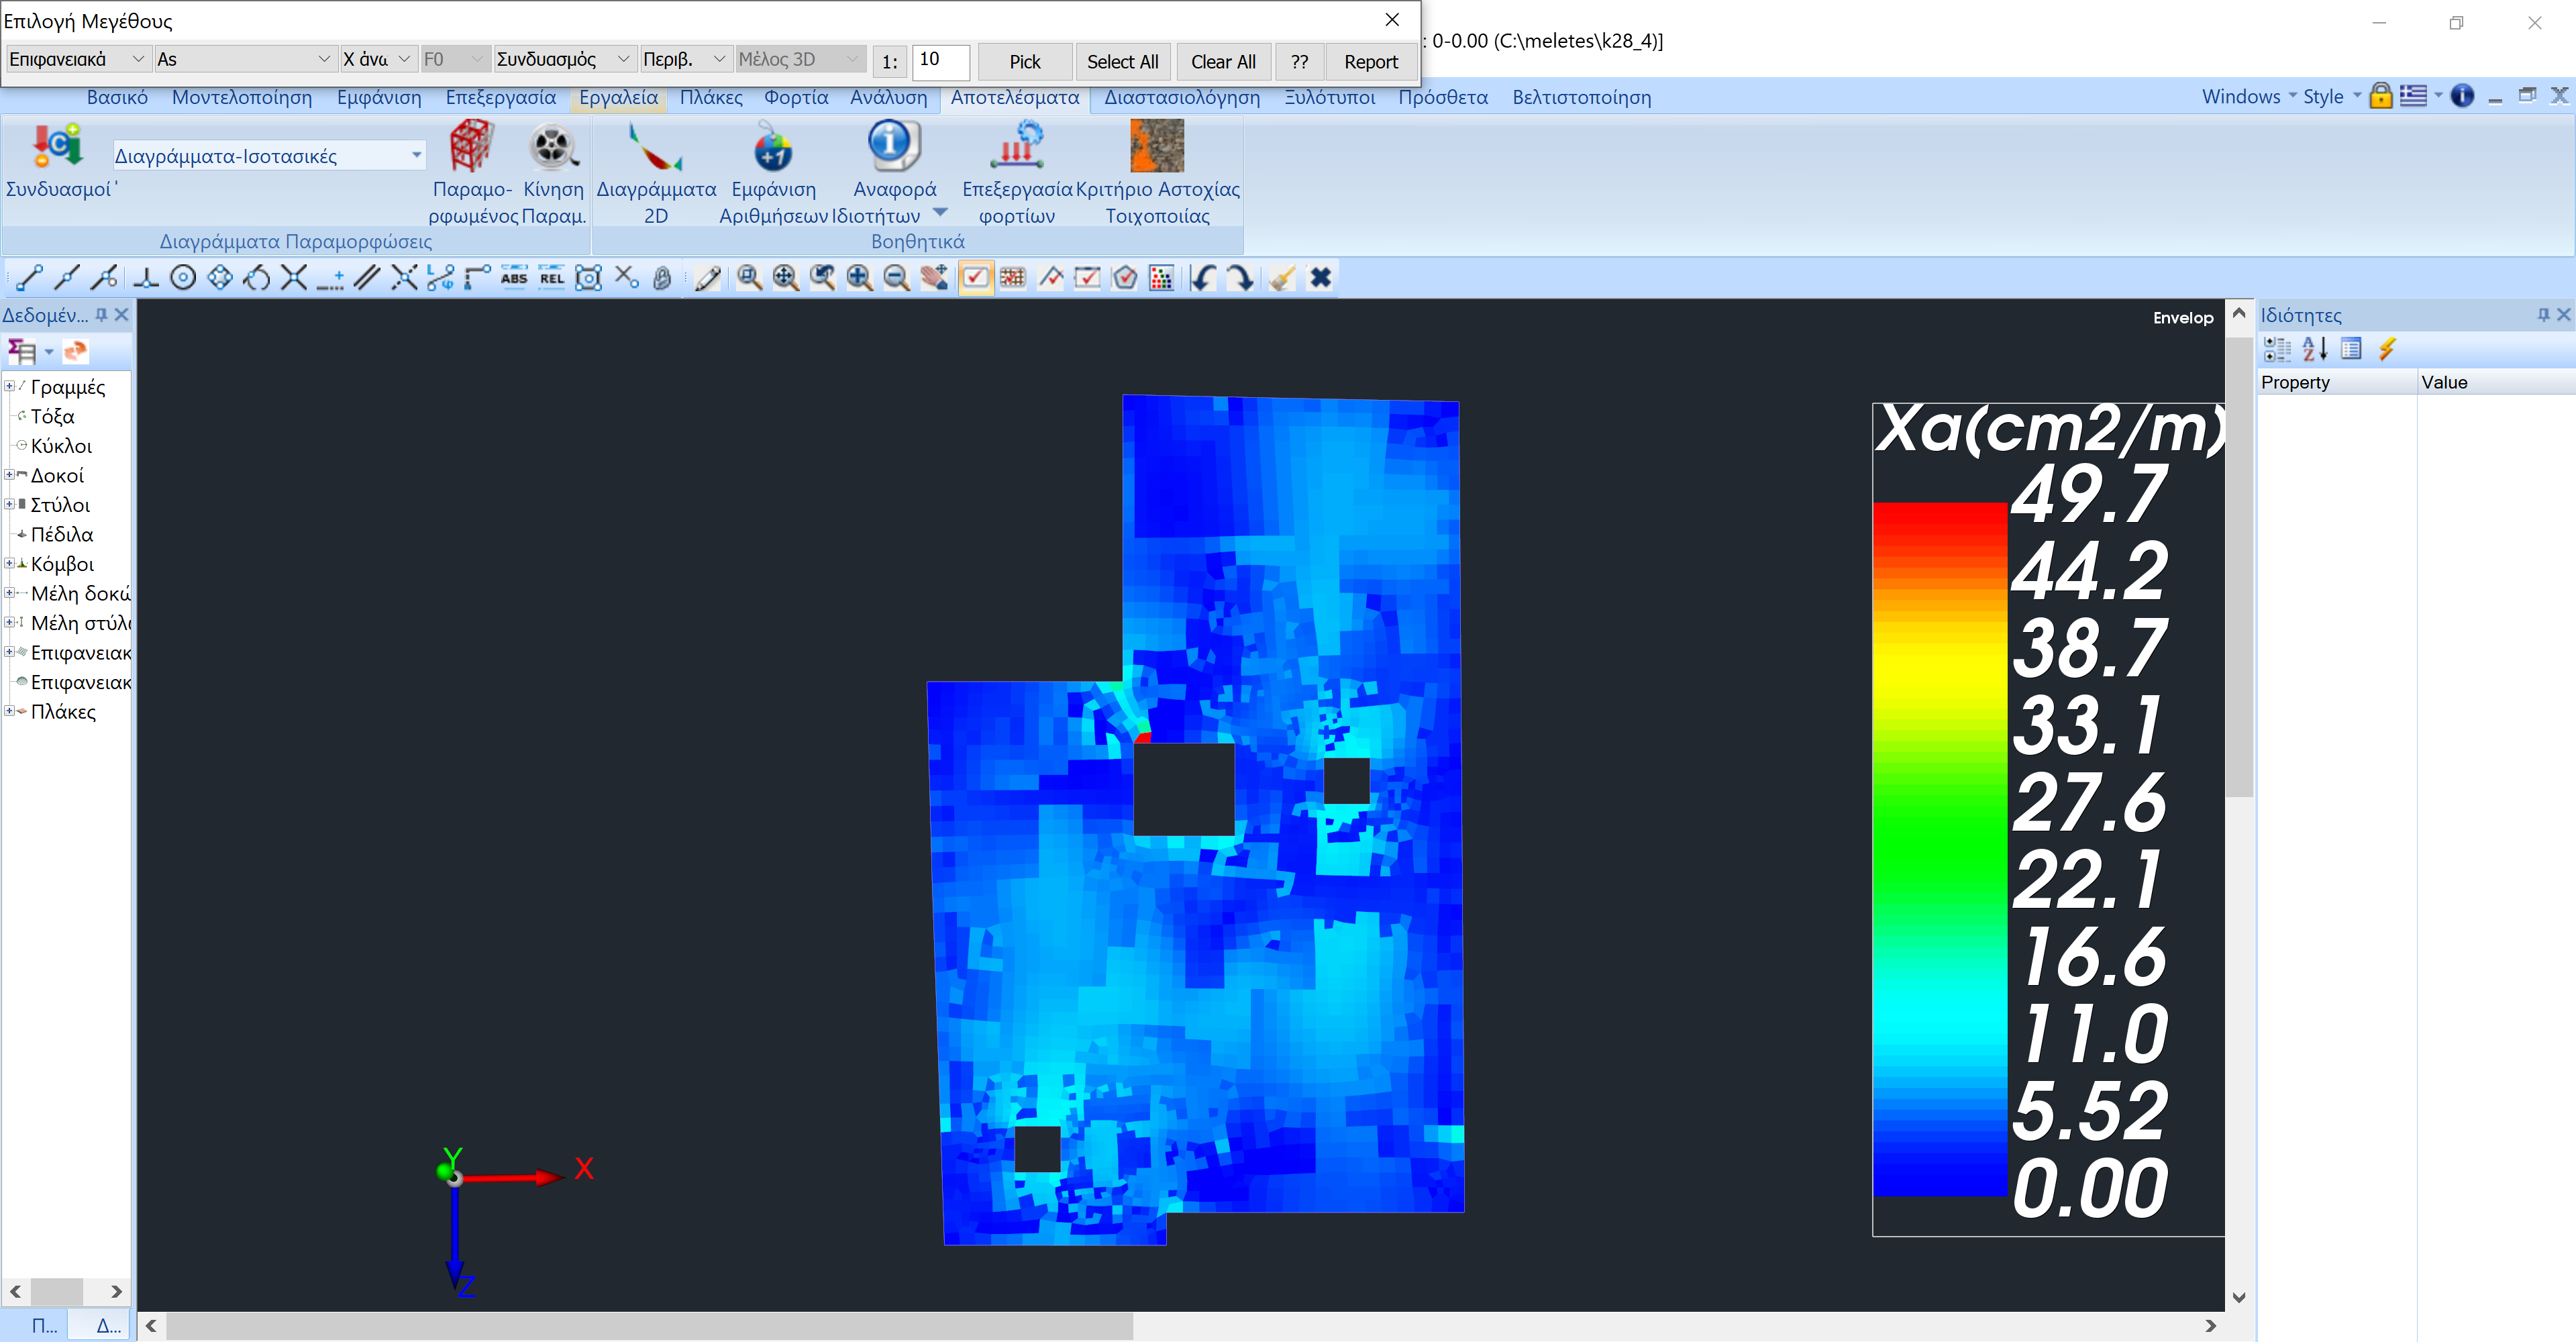Click the undo arrow icon
Image resolution: width=2576 pixels, height=1342 pixels.
pos(1203,278)
